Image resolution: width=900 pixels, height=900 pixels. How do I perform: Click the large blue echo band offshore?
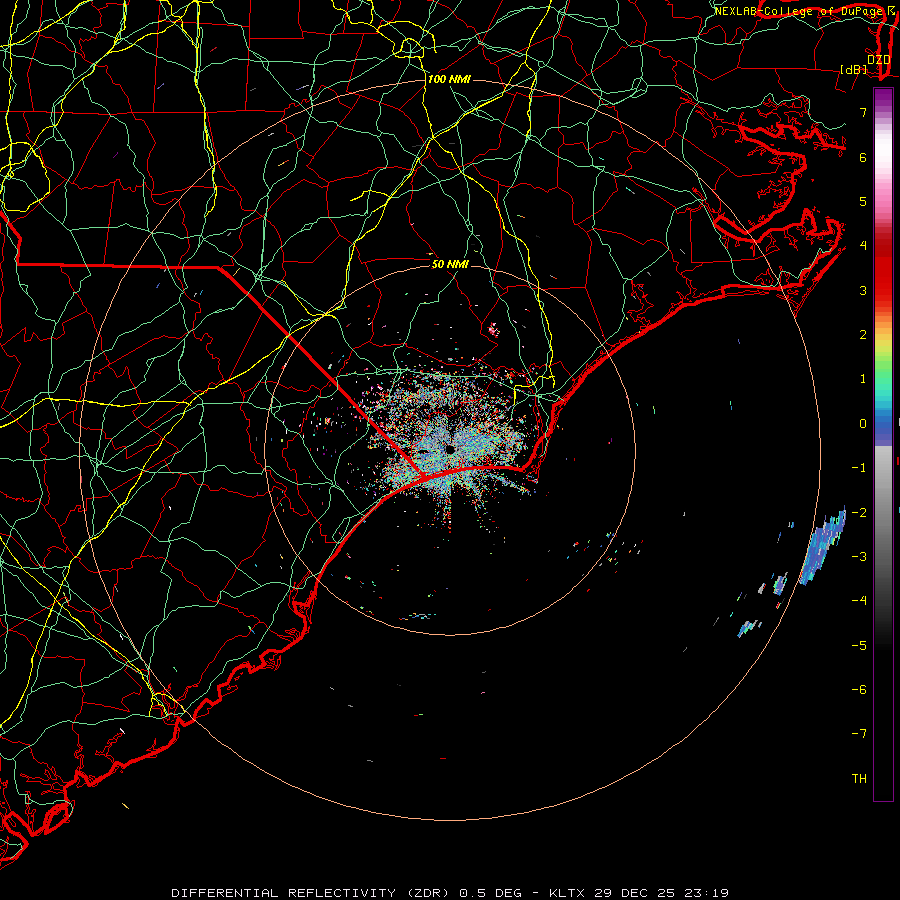point(822,546)
